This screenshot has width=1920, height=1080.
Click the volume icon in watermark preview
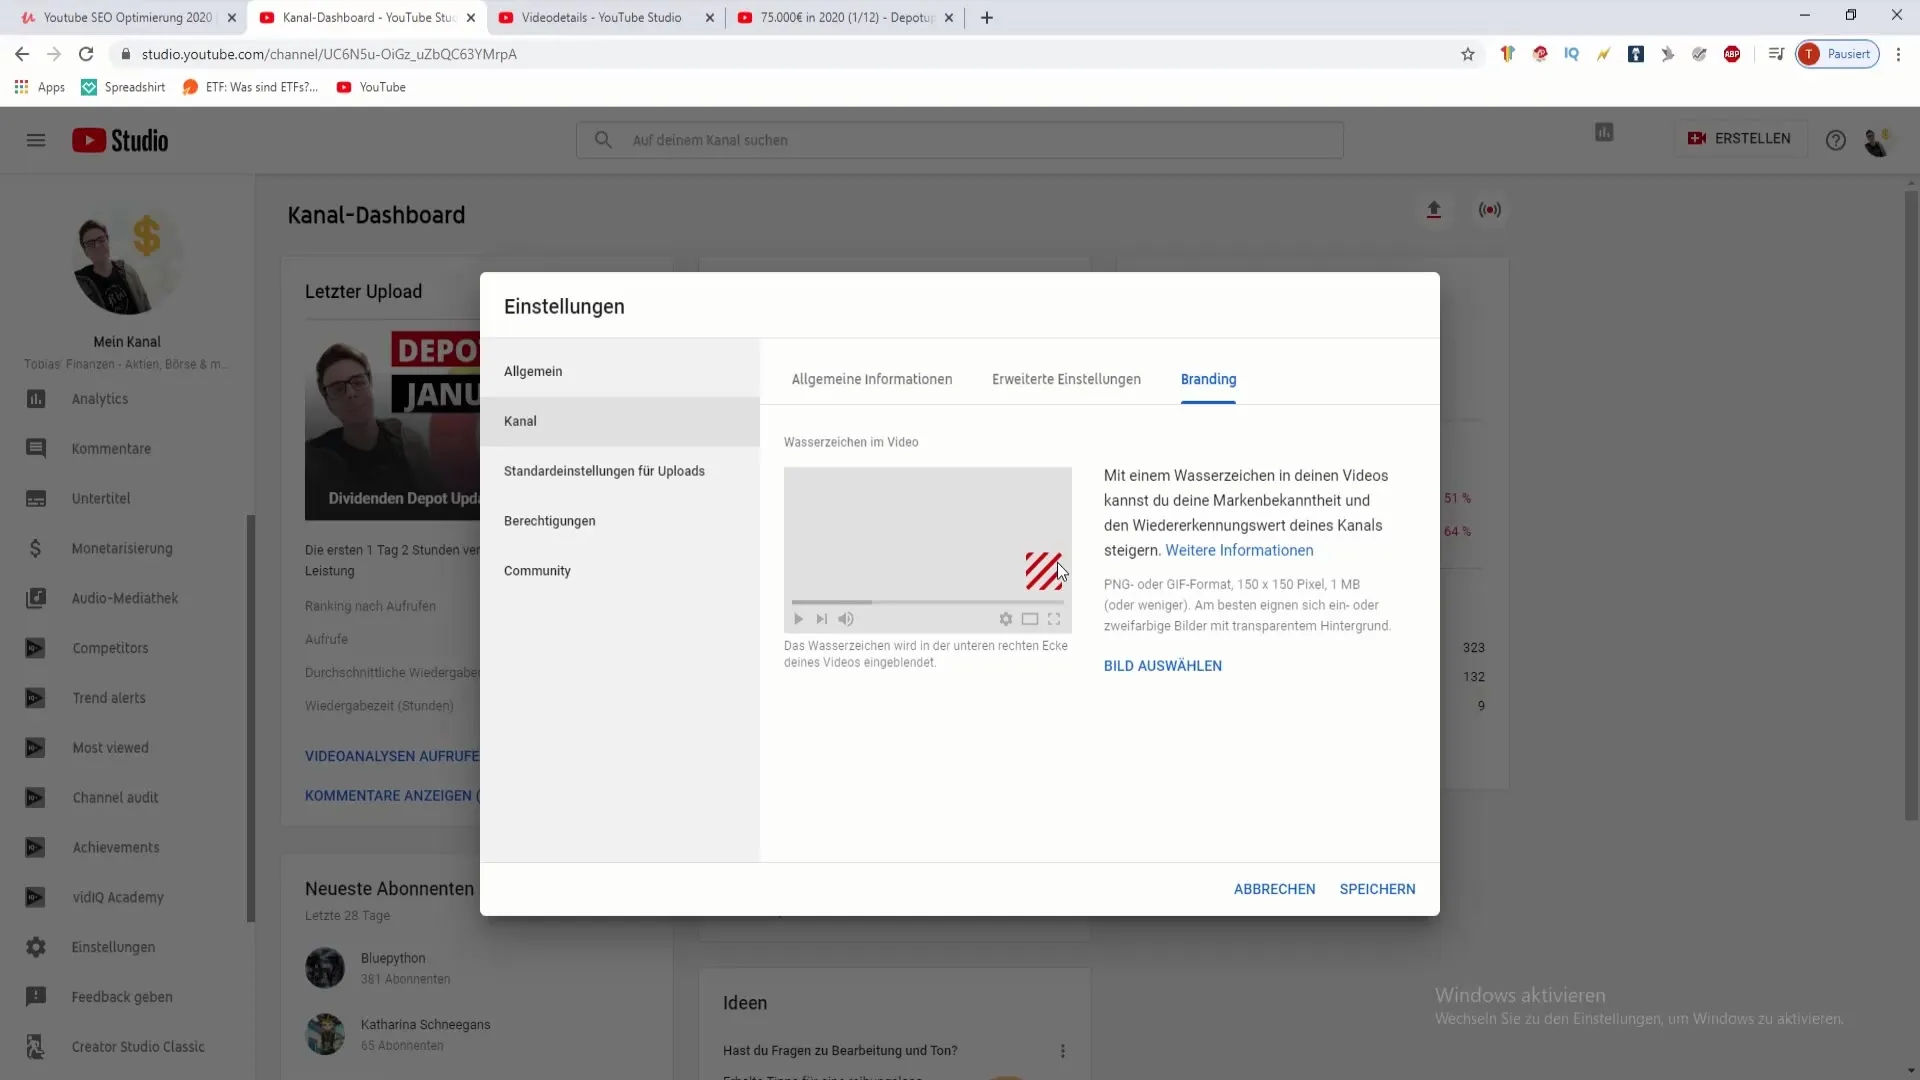pos(846,619)
